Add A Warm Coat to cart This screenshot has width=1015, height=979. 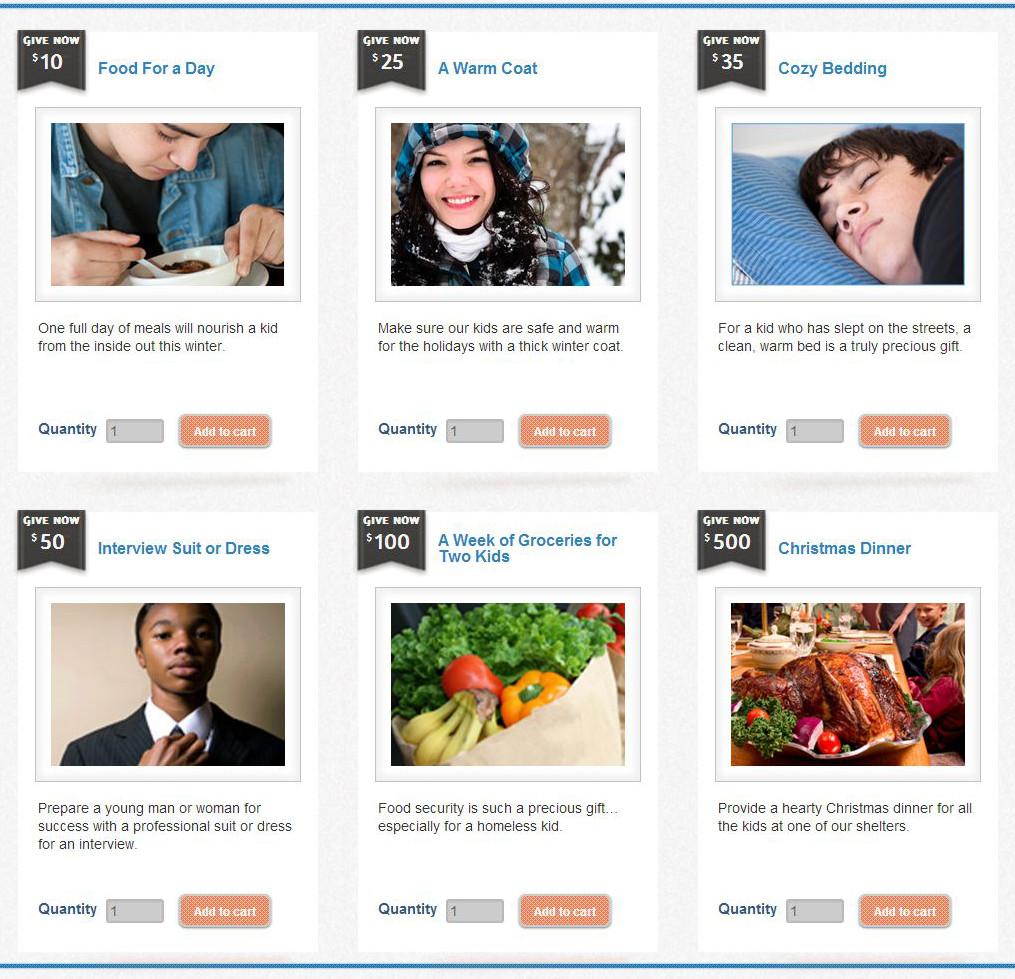564,431
